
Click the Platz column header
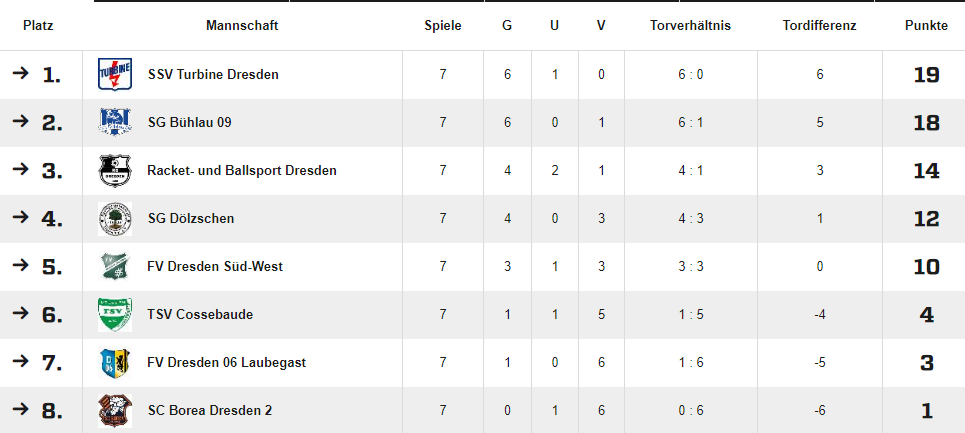point(38,26)
